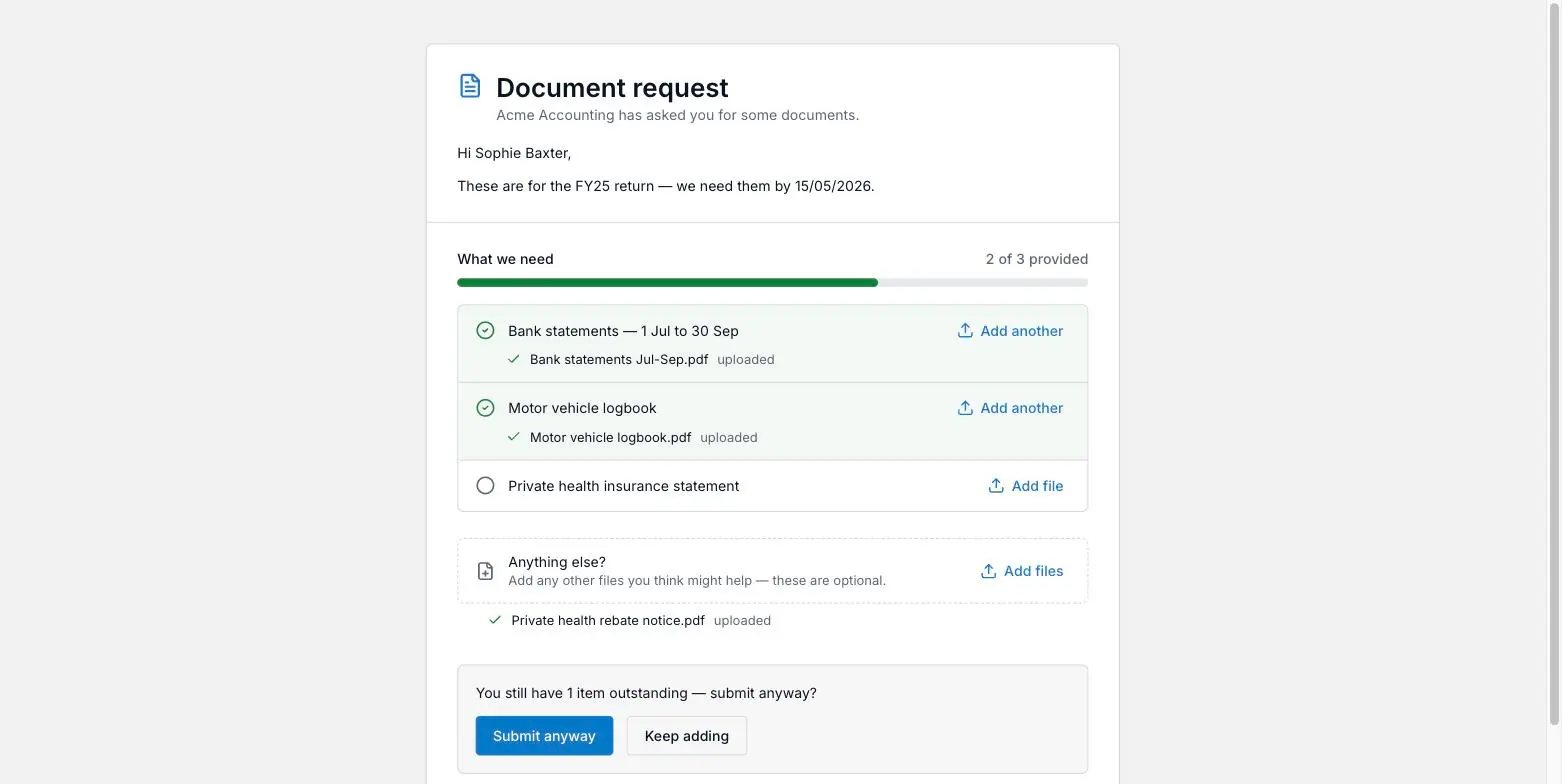Viewport: 1562px width, 784px height.
Task: Click the green check circle for Motor vehicle logbook
Action: pyautogui.click(x=485, y=408)
